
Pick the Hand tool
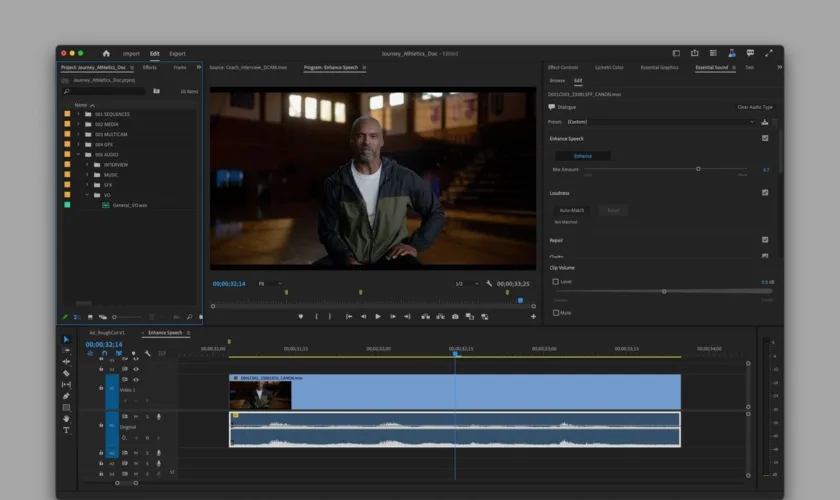click(x=66, y=418)
